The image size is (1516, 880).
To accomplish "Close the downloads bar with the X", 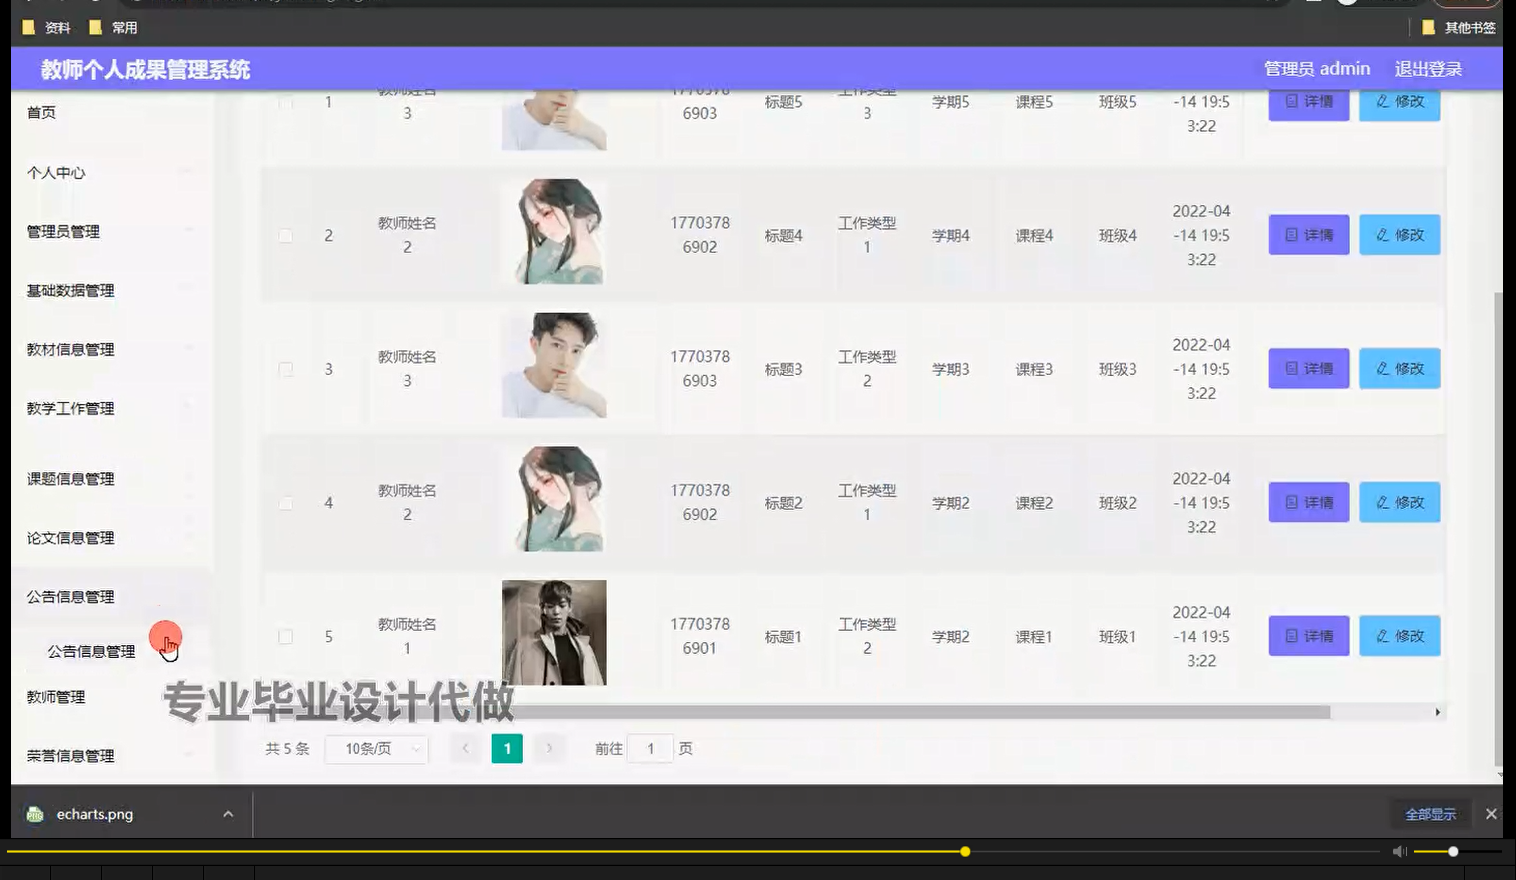I will pos(1491,814).
